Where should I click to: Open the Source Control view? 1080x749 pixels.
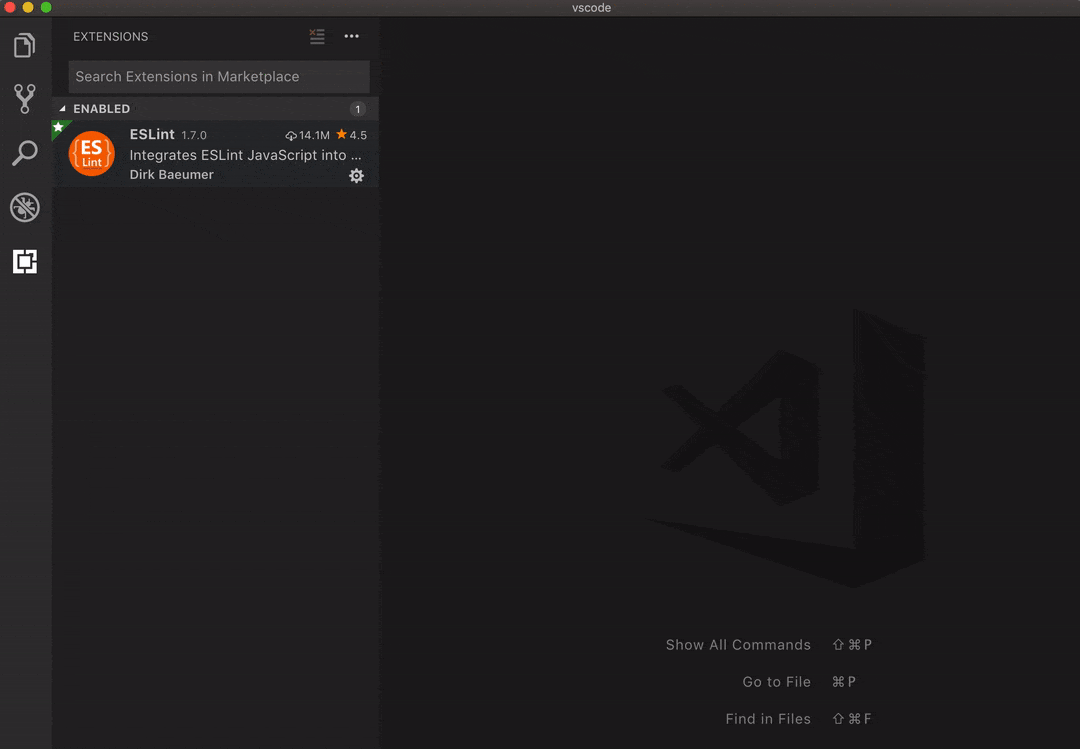(25, 99)
